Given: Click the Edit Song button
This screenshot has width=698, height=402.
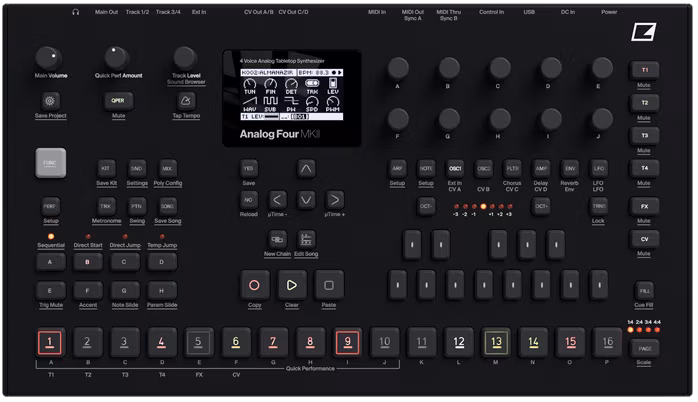Looking at the screenshot, I should [x=306, y=240].
